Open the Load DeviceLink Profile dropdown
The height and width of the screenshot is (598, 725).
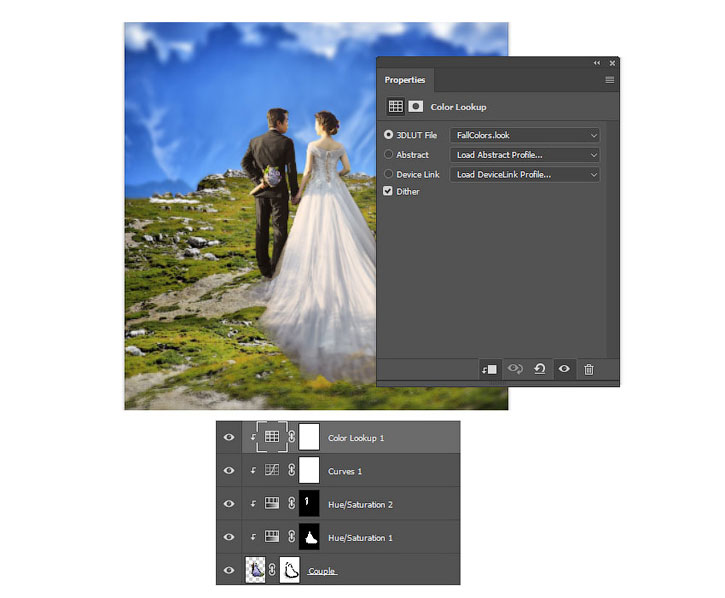[x=525, y=174]
